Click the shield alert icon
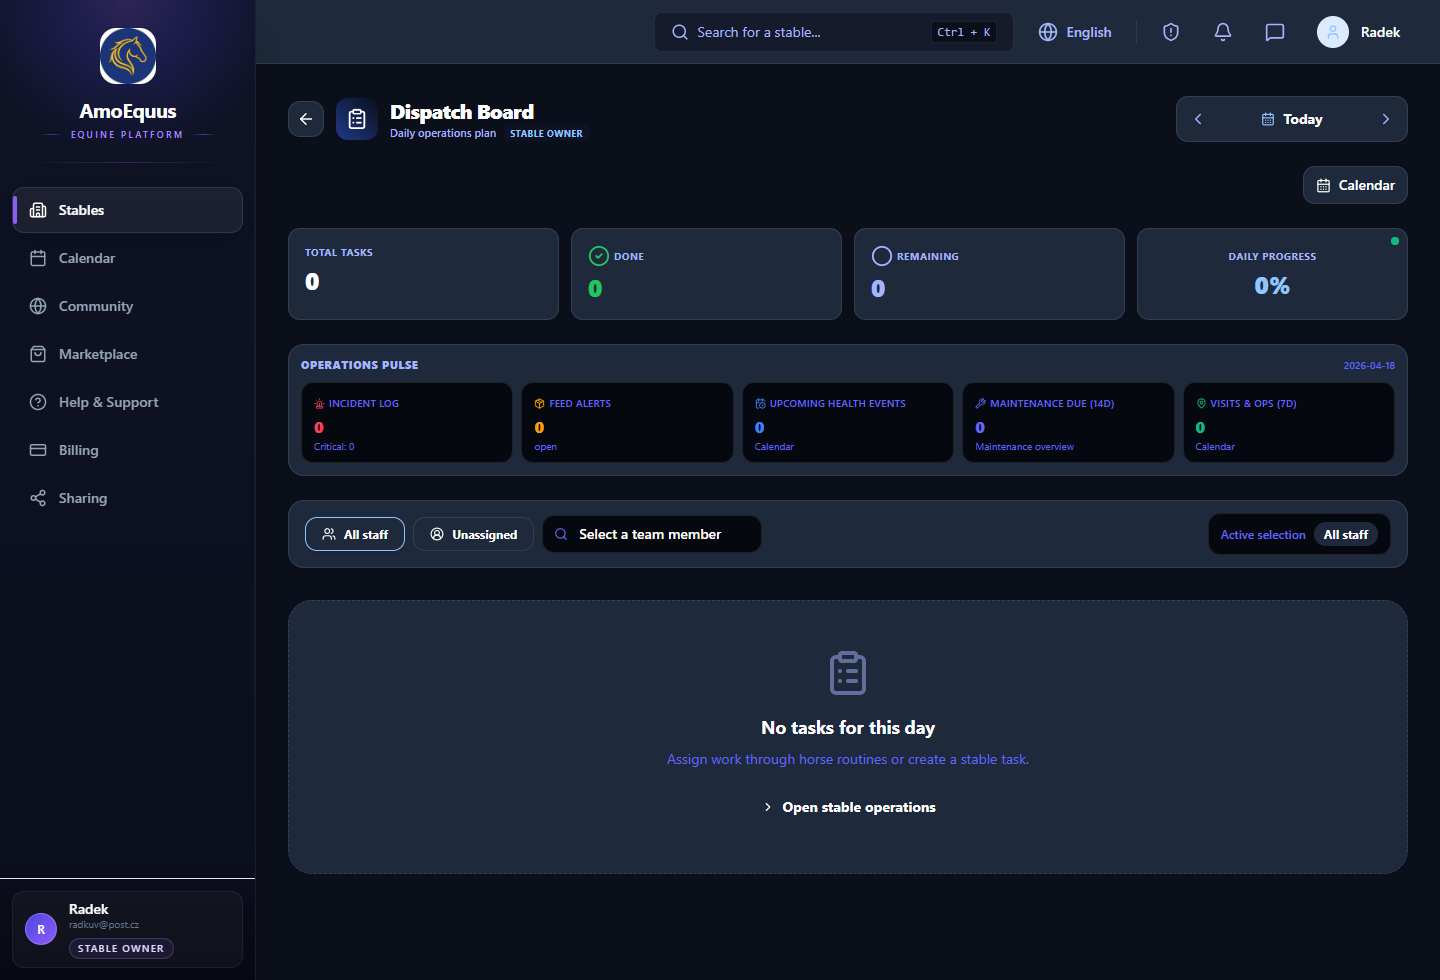1440x980 pixels. (x=1170, y=32)
